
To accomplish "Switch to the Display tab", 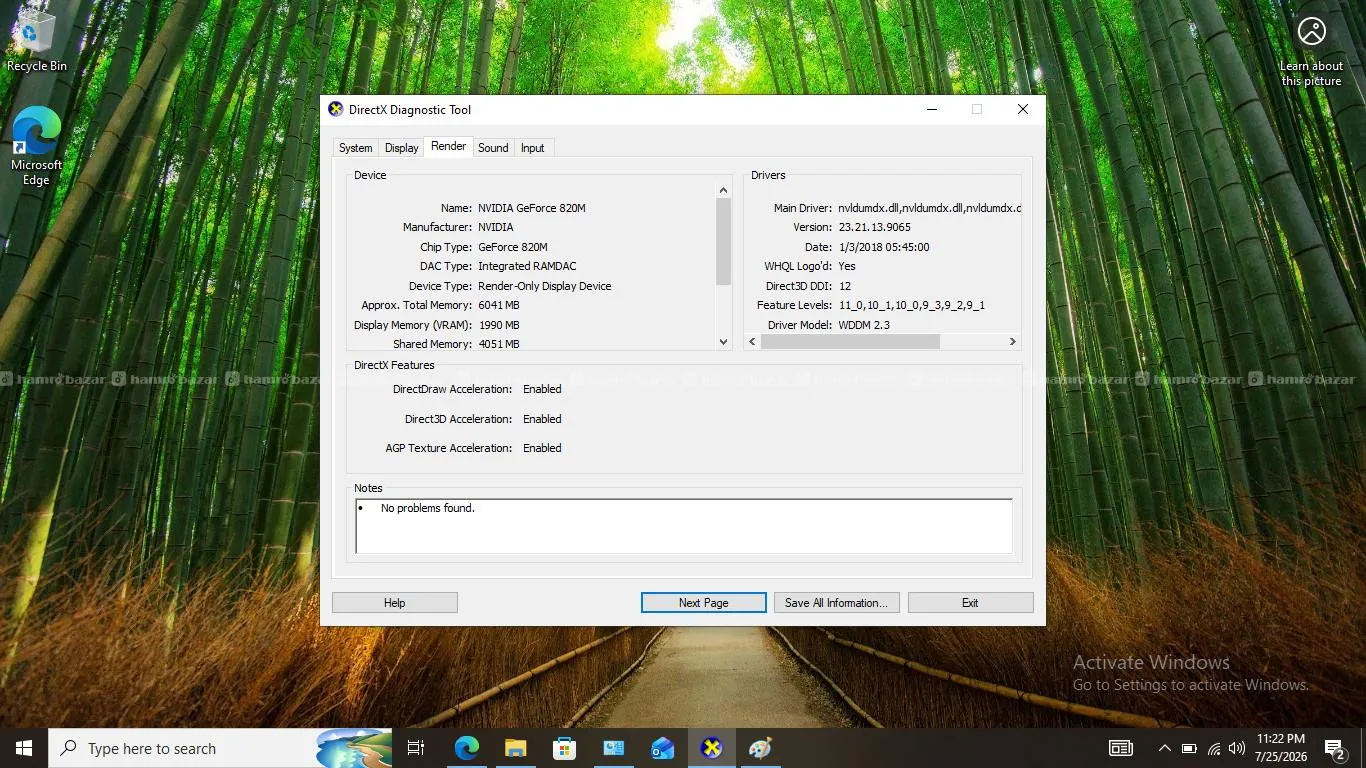I will tap(401, 147).
